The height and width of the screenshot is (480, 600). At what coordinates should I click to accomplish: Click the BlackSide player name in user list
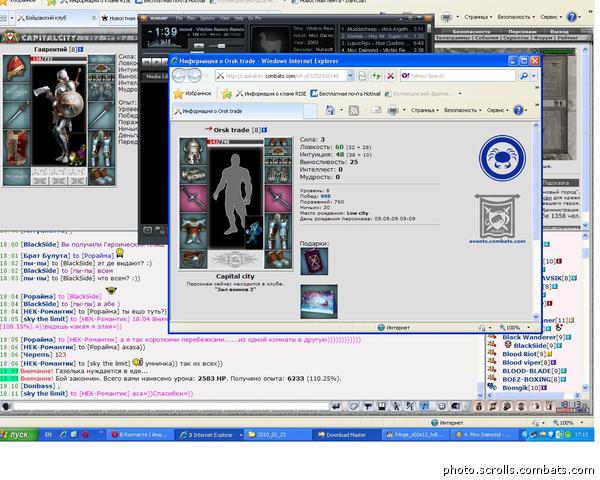pos(530,346)
